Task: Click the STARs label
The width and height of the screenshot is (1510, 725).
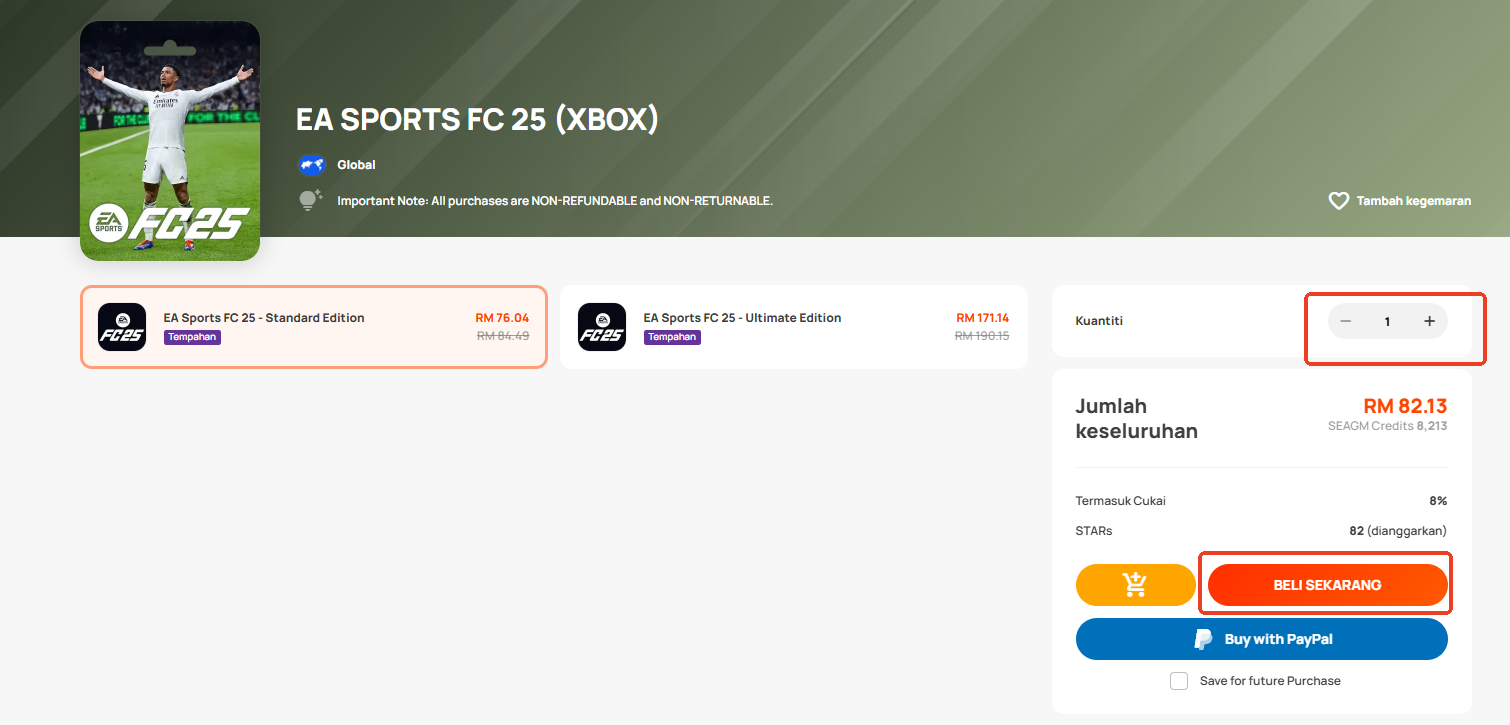Action: pos(1094,531)
